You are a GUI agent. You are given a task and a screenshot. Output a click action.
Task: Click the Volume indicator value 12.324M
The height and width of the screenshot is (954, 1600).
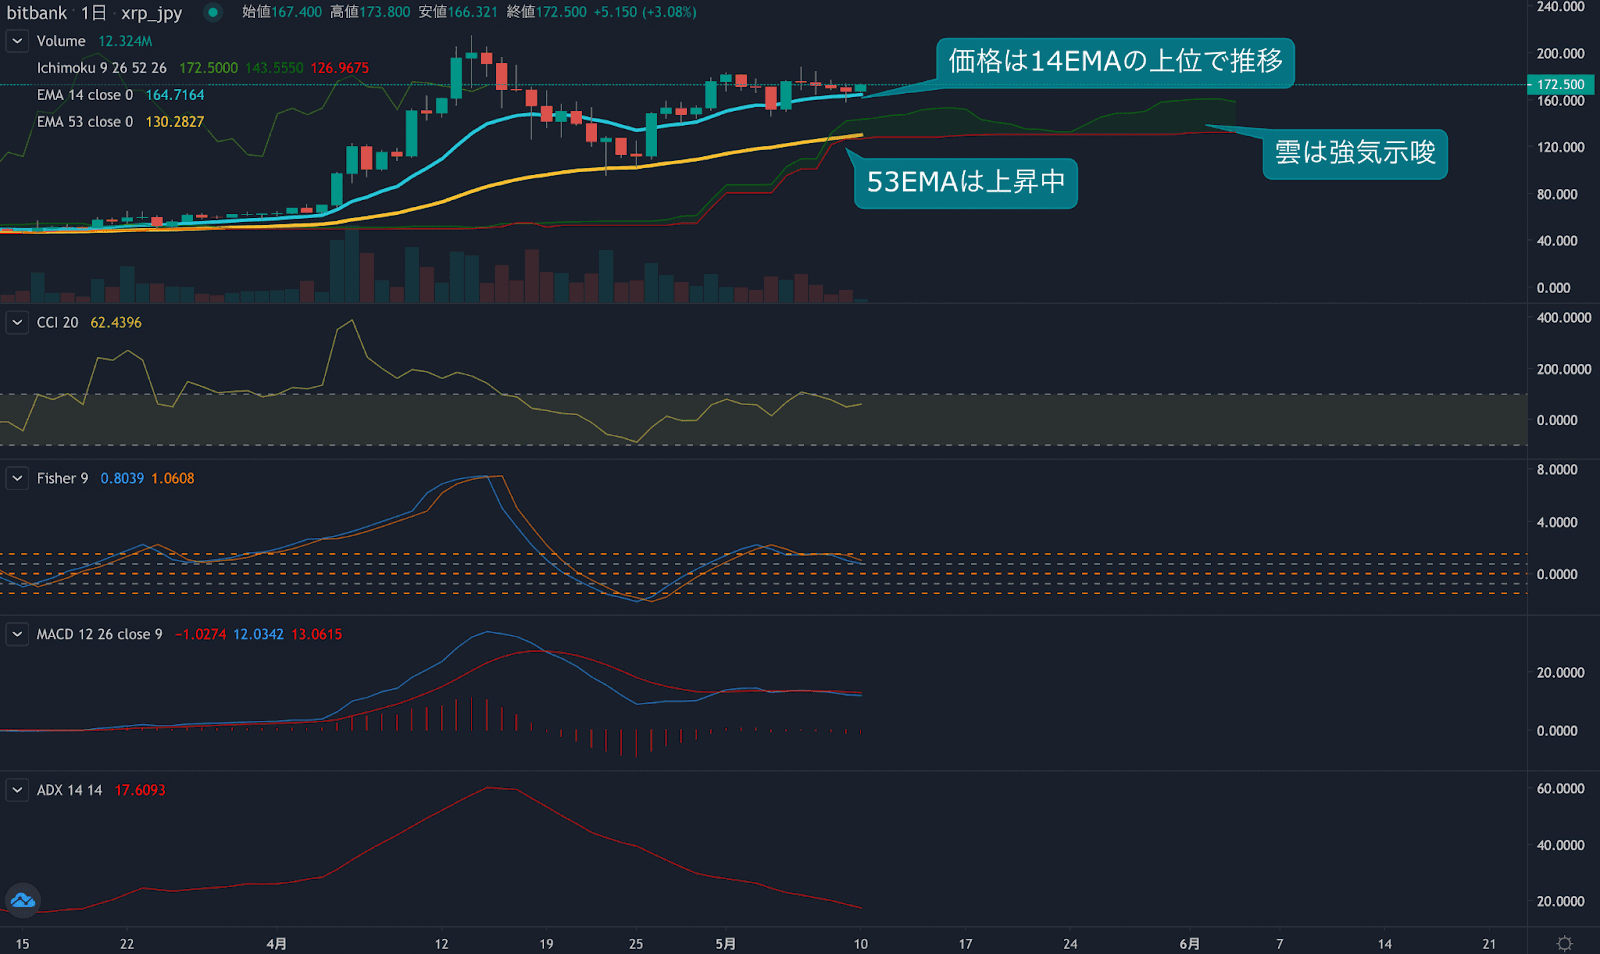[124, 41]
